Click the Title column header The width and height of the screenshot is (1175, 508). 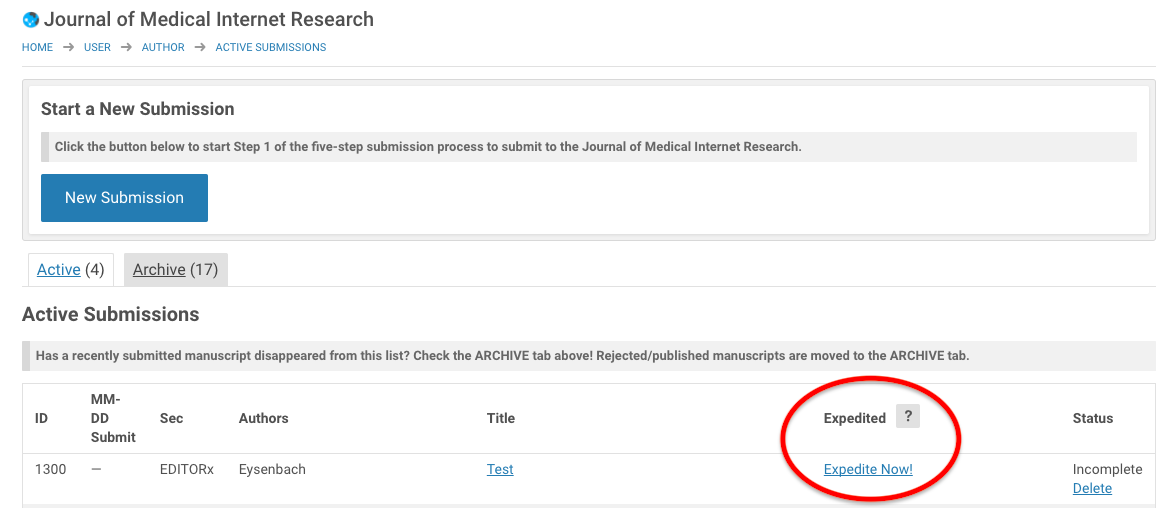501,418
